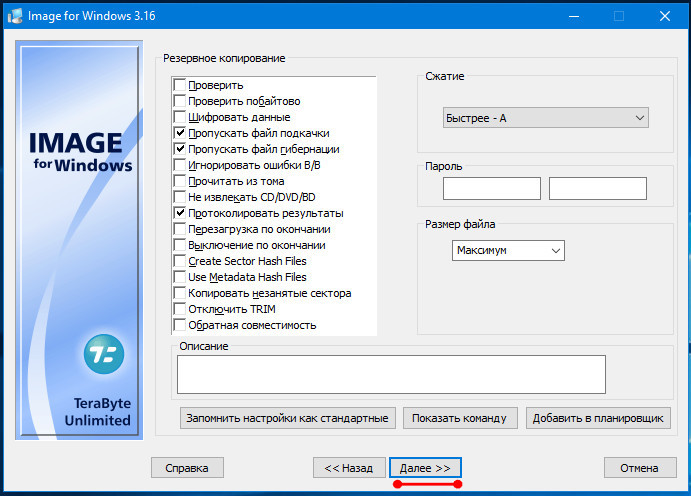Click the Image for Windows title bar icon
This screenshot has width=691, height=496.
15,16
